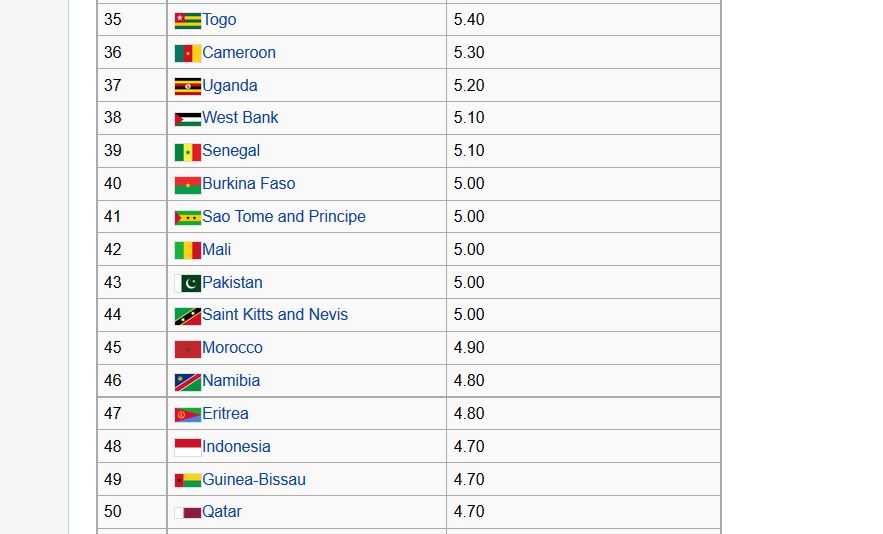The height and width of the screenshot is (534, 883).
Task: Open the Mali article link
Action: click(x=216, y=250)
